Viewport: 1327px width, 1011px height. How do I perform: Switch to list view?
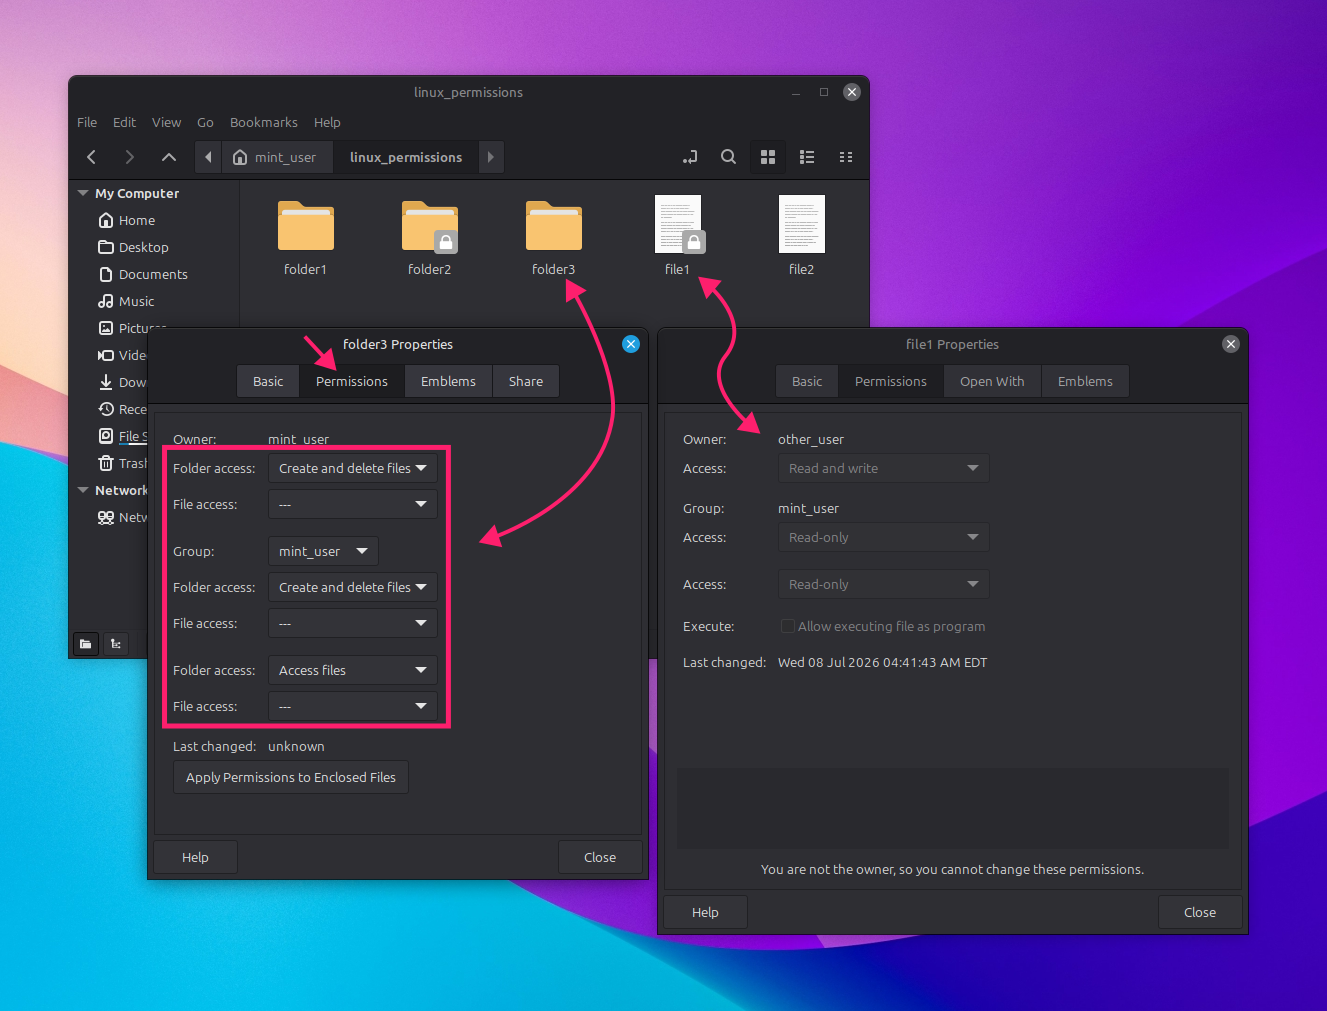click(x=807, y=157)
